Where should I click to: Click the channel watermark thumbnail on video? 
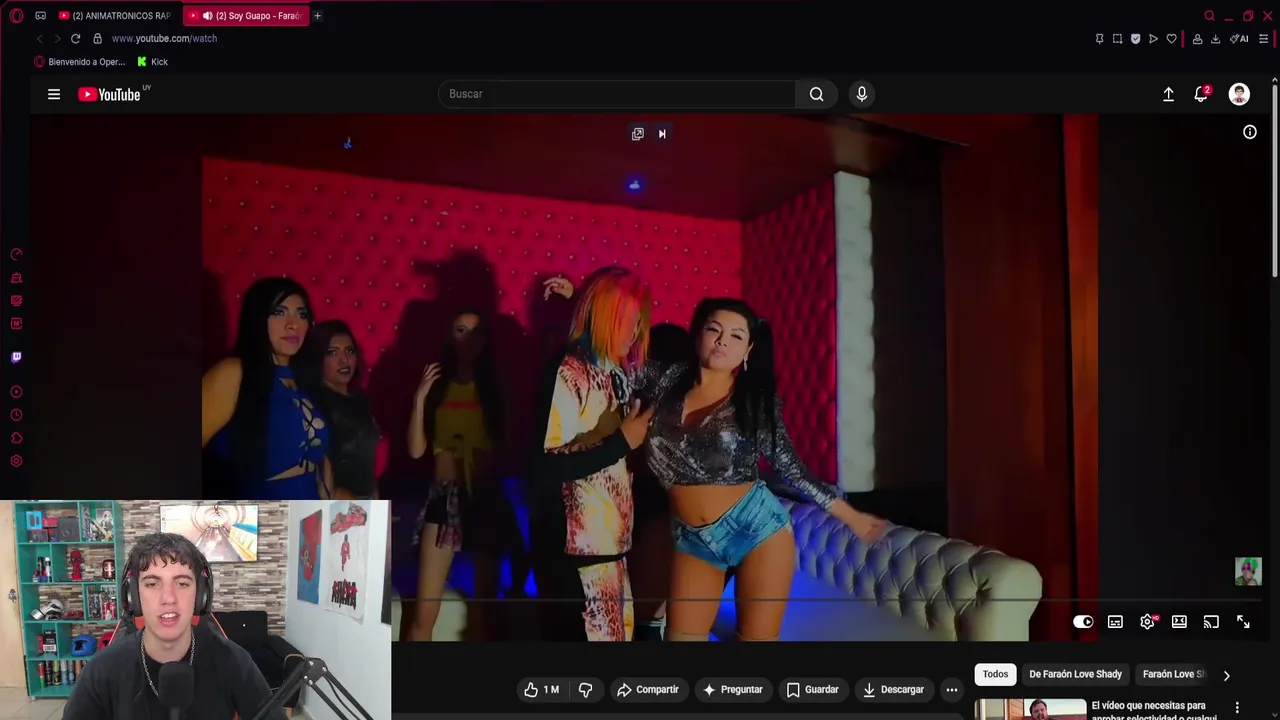[1248, 571]
